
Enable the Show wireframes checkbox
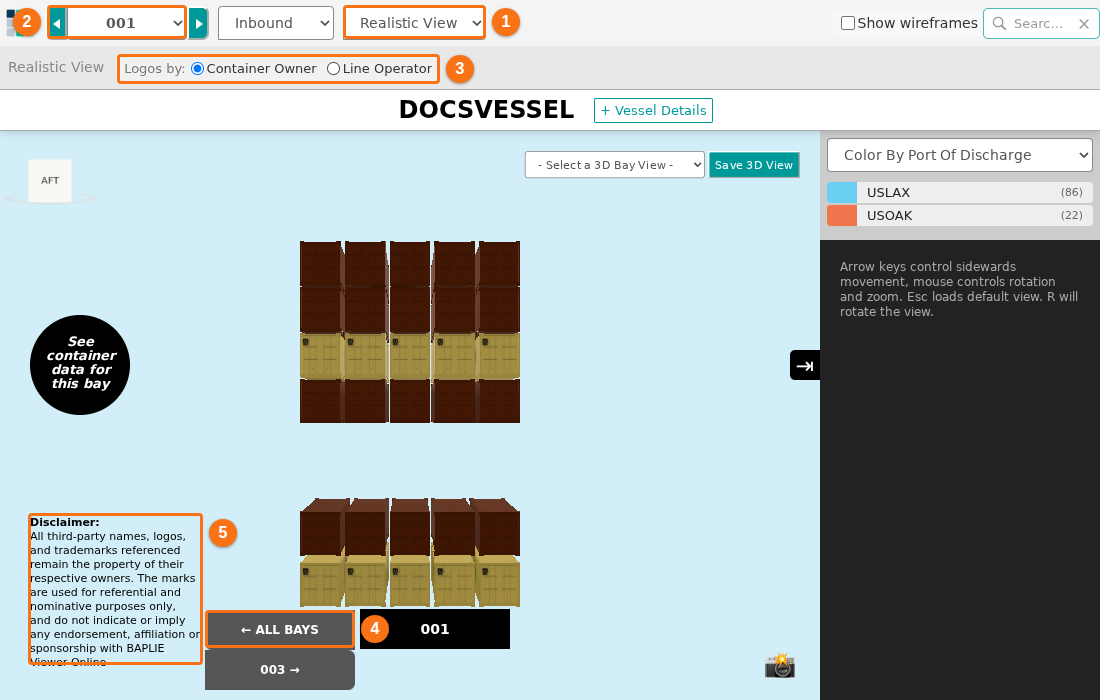point(847,23)
